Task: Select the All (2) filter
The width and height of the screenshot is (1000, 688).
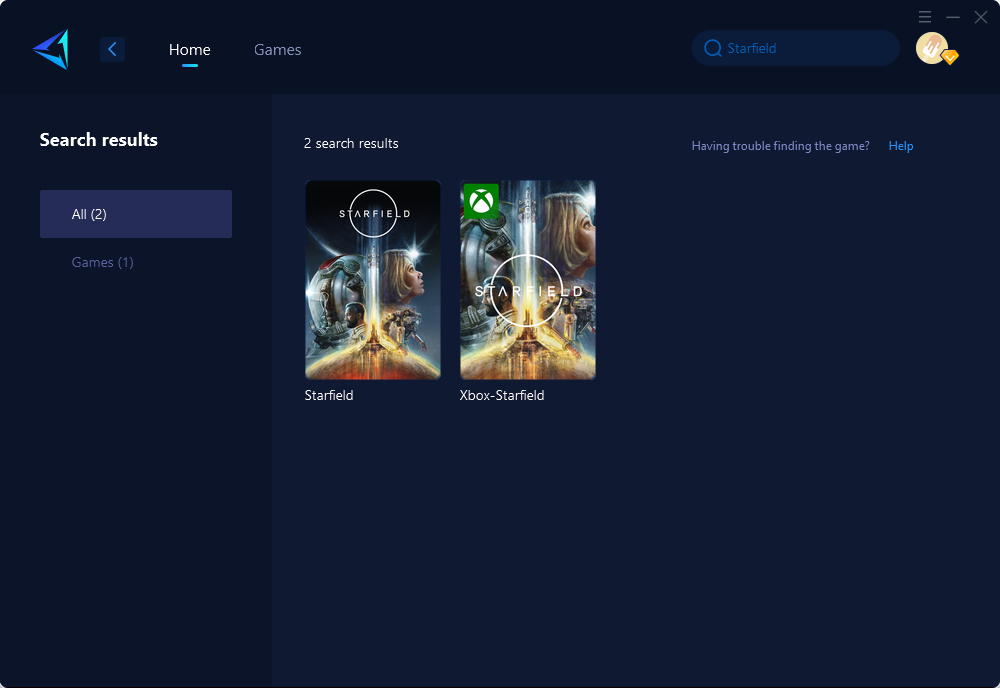Action: [x=136, y=214]
